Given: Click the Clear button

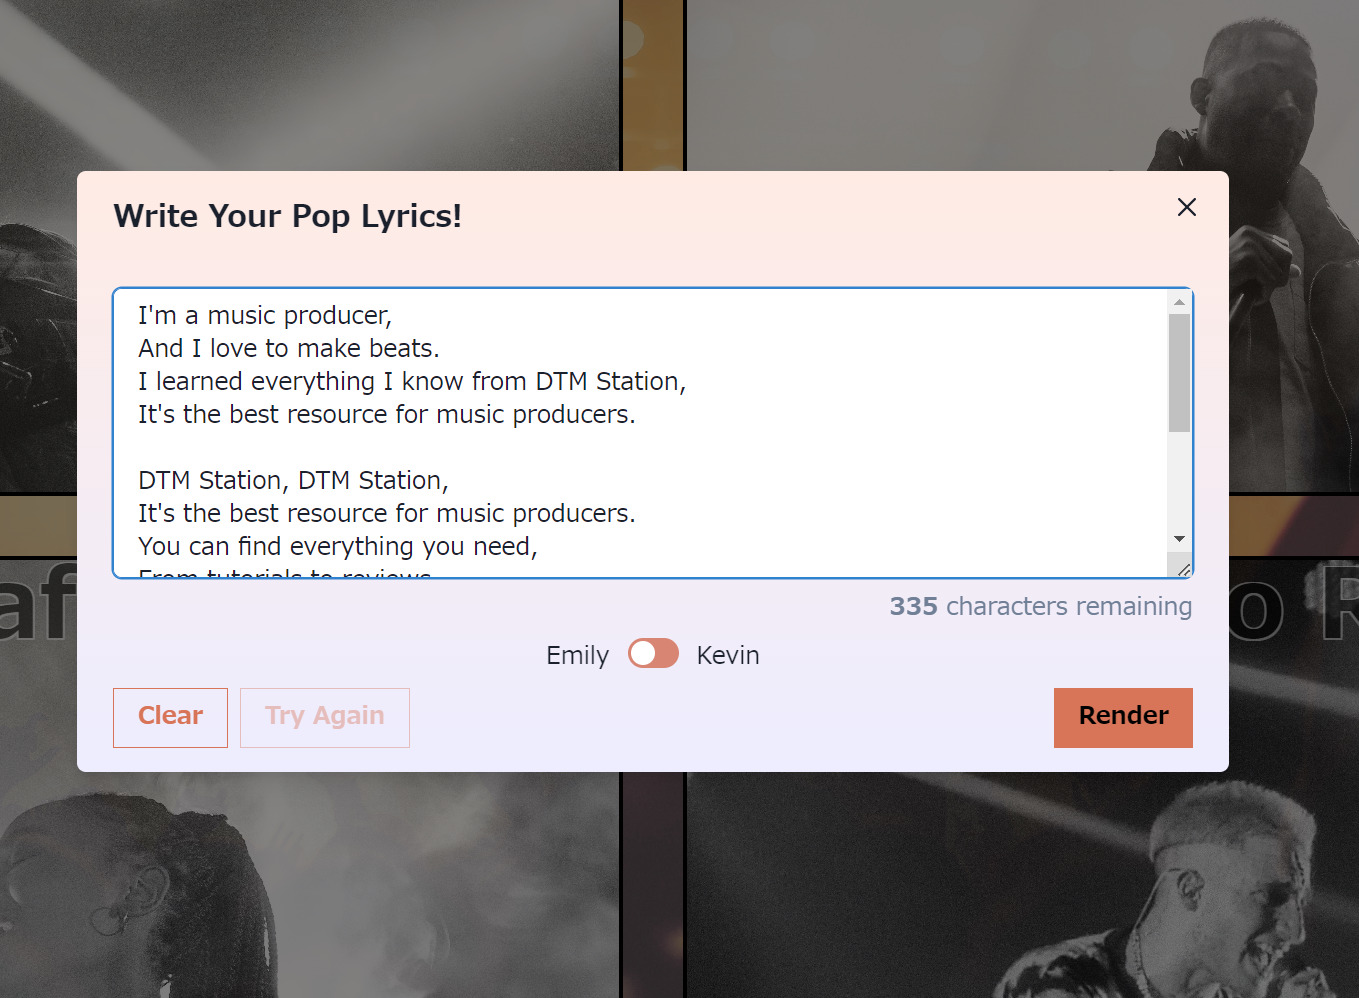Looking at the screenshot, I should coord(170,717).
